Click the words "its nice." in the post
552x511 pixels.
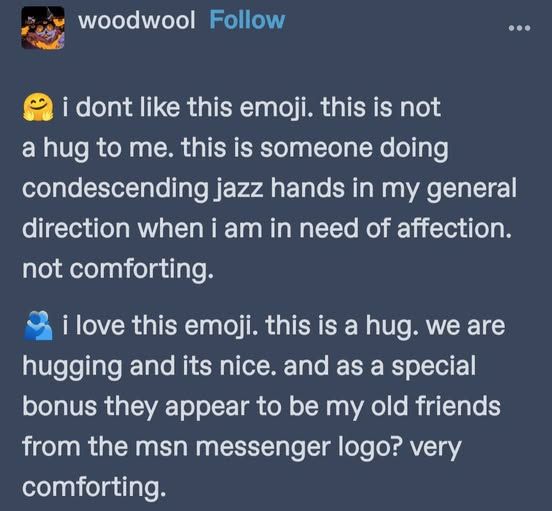click(230, 366)
